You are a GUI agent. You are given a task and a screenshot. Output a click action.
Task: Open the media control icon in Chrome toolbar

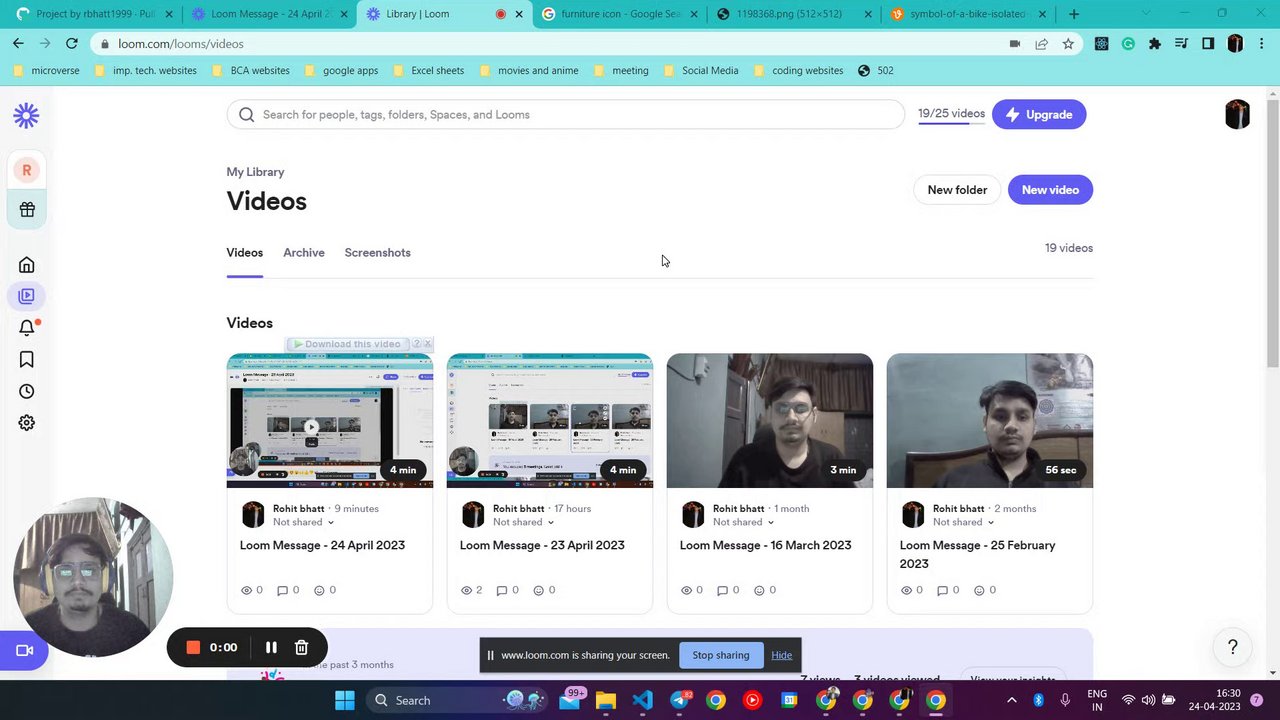click(x=1182, y=44)
